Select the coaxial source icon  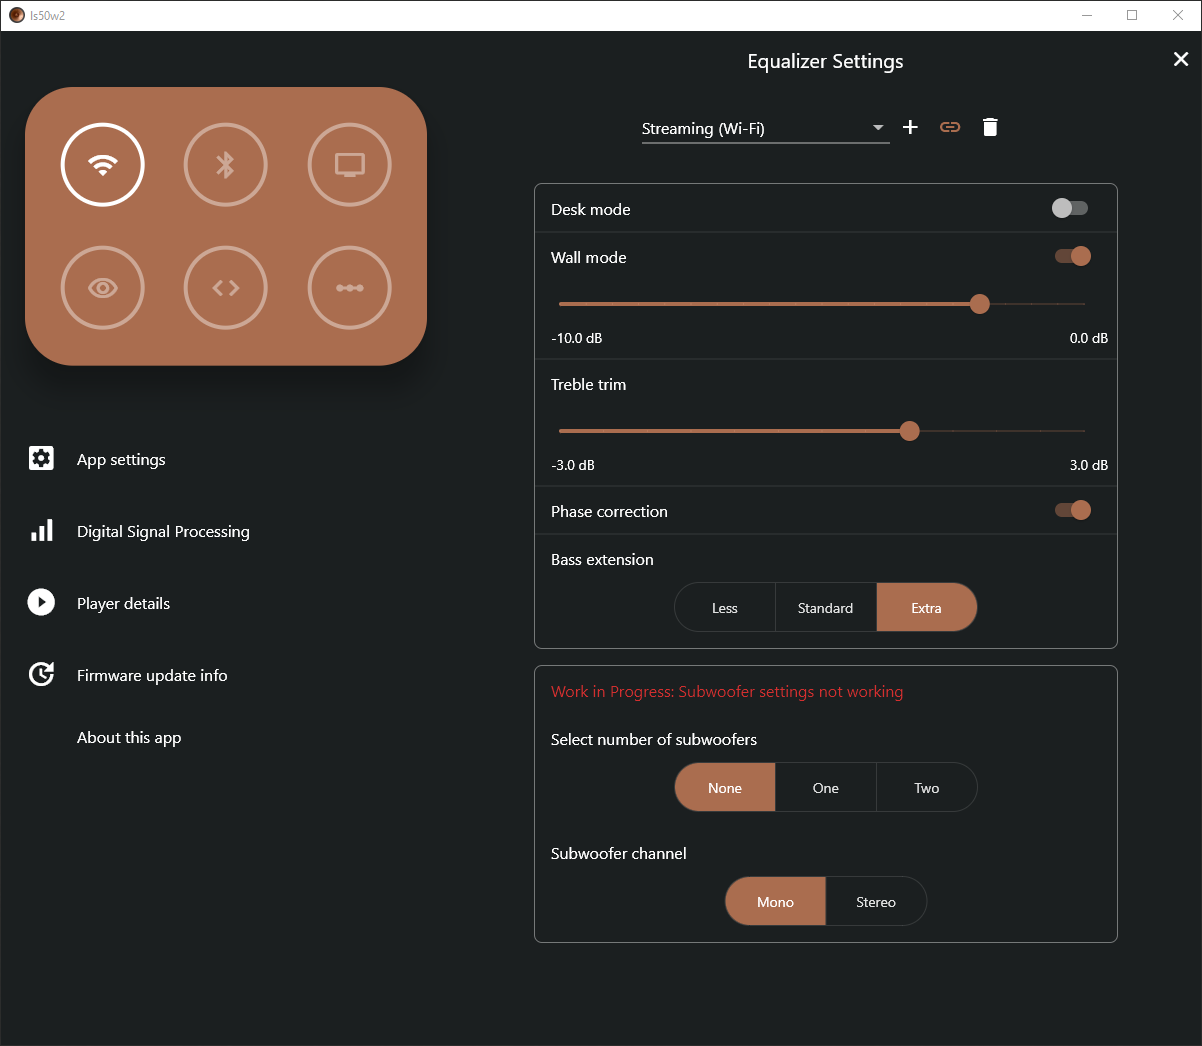[x=226, y=287]
